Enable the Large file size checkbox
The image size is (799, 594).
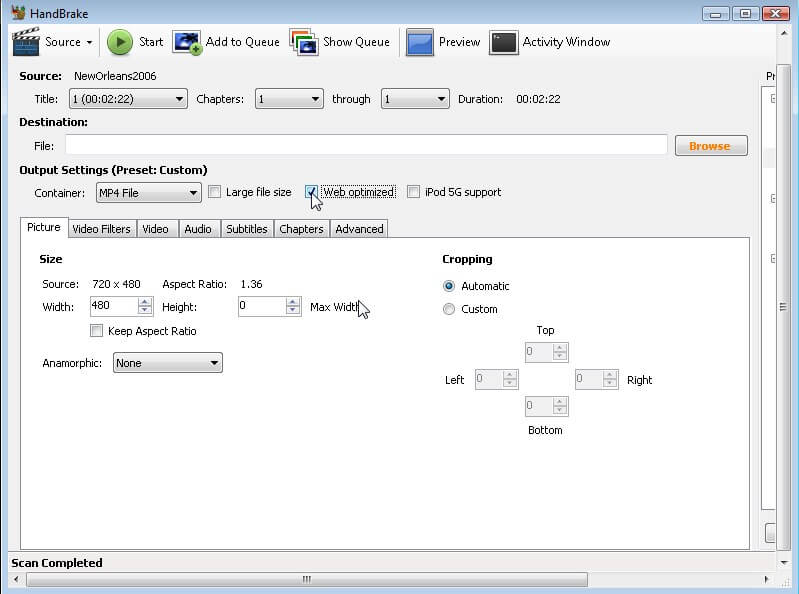coord(214,192)
